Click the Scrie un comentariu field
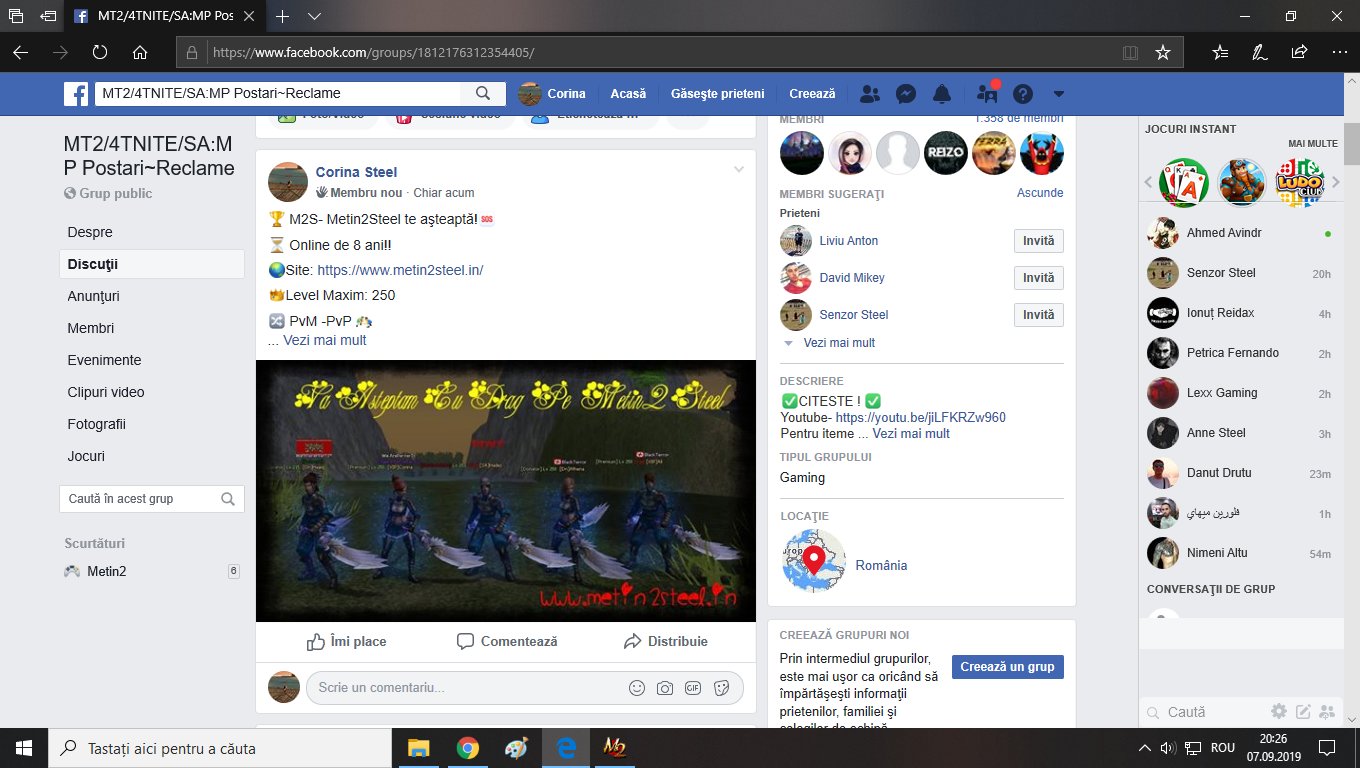Screen dimensions: 1360x768 [x=465, y=688]
